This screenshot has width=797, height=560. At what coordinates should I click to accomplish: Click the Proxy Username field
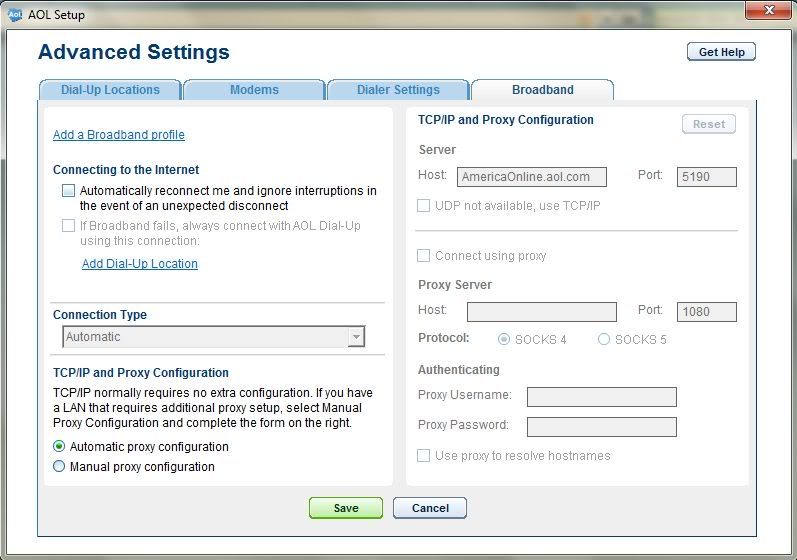point(602,397)
